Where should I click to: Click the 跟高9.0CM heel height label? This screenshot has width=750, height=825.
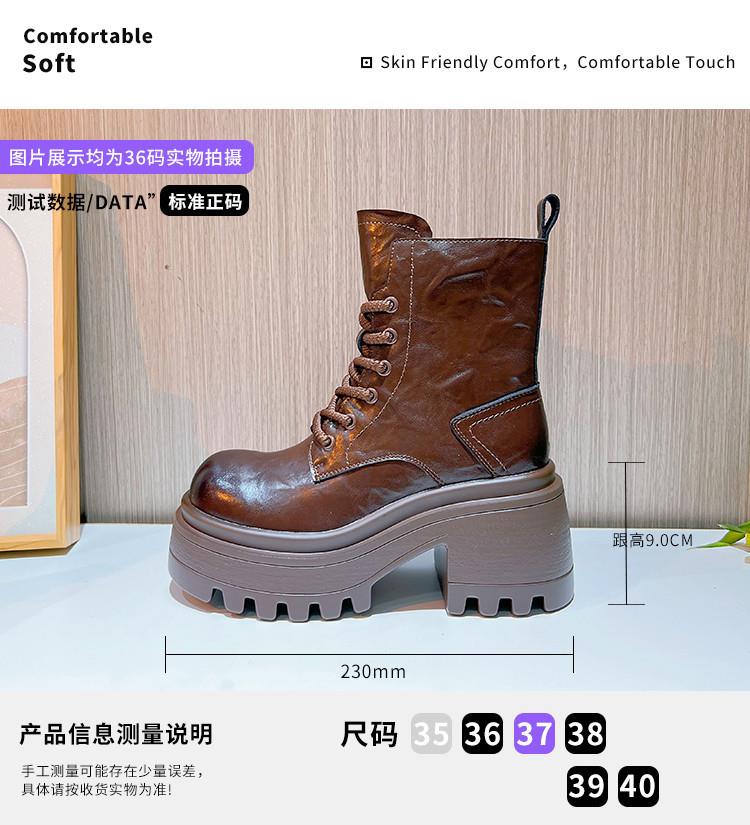point(653,540)
